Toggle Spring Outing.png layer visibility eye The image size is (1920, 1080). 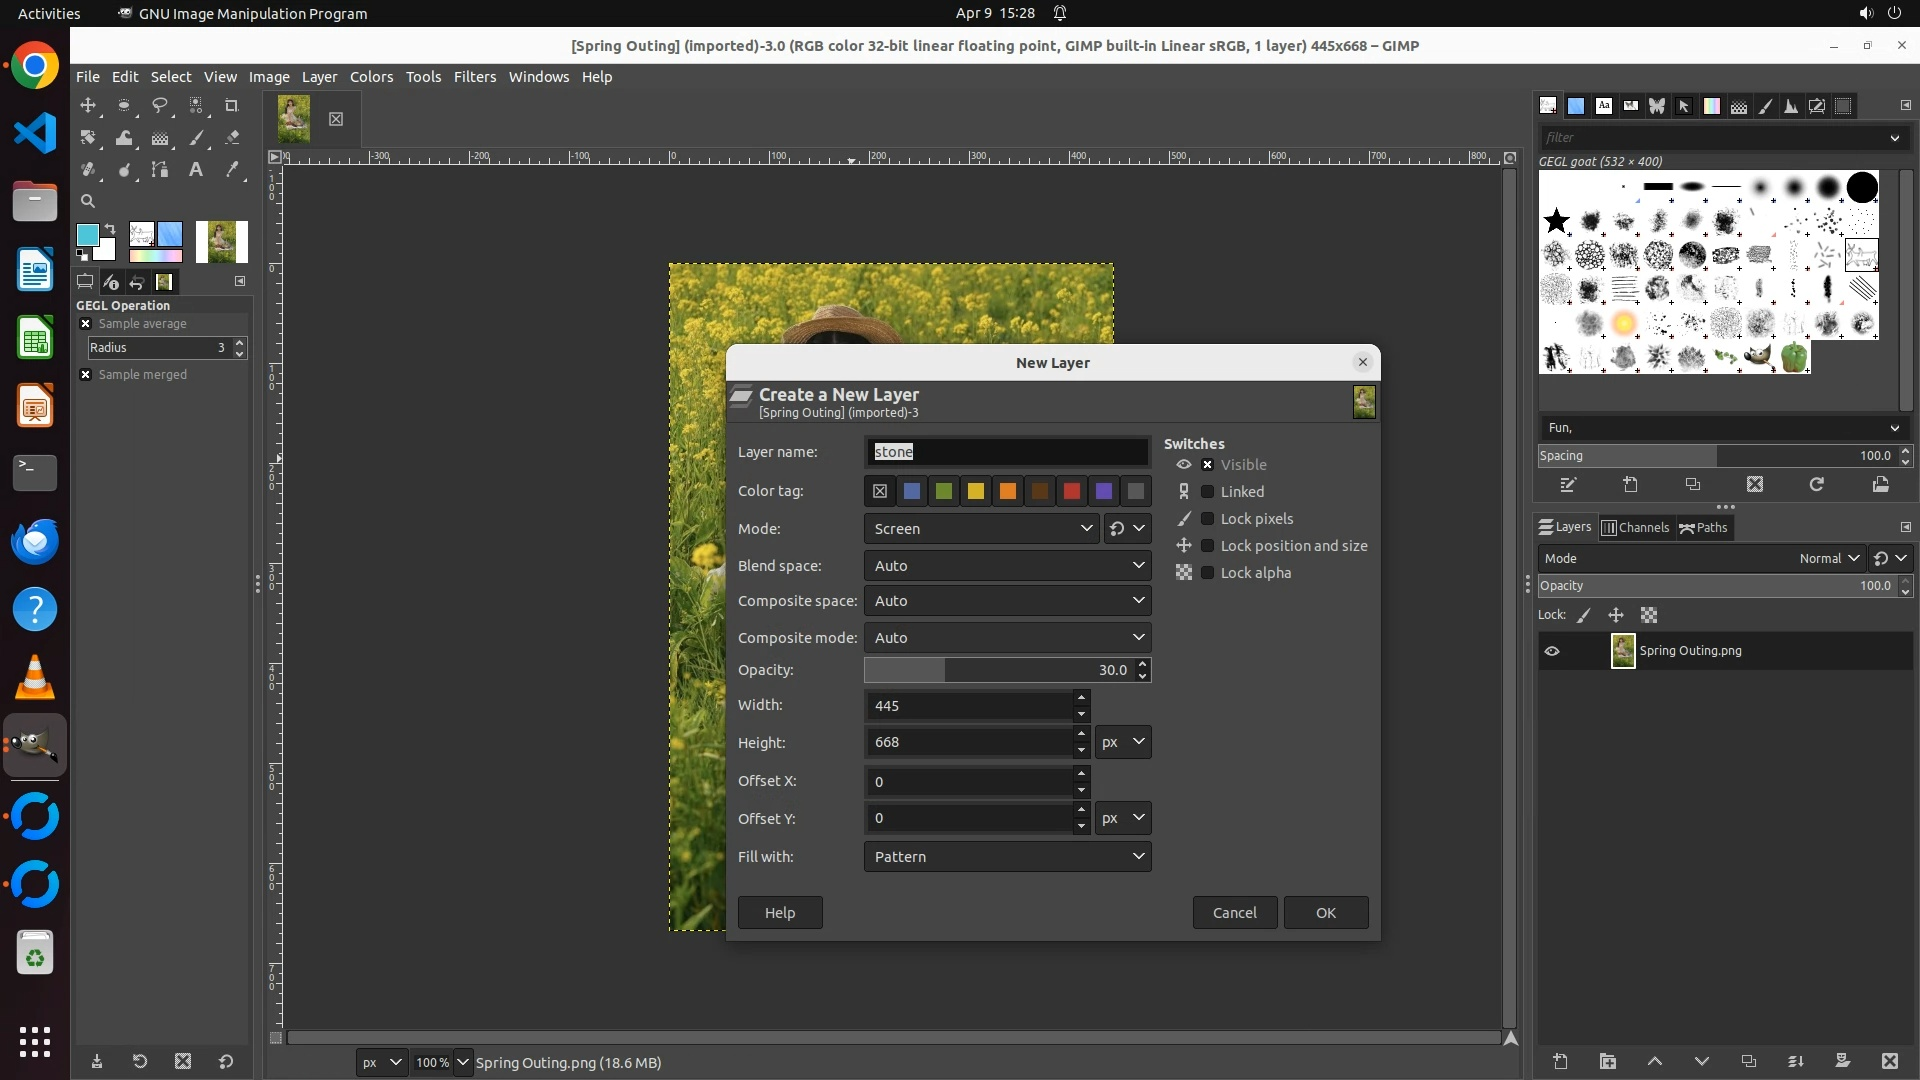[1552, 651]
